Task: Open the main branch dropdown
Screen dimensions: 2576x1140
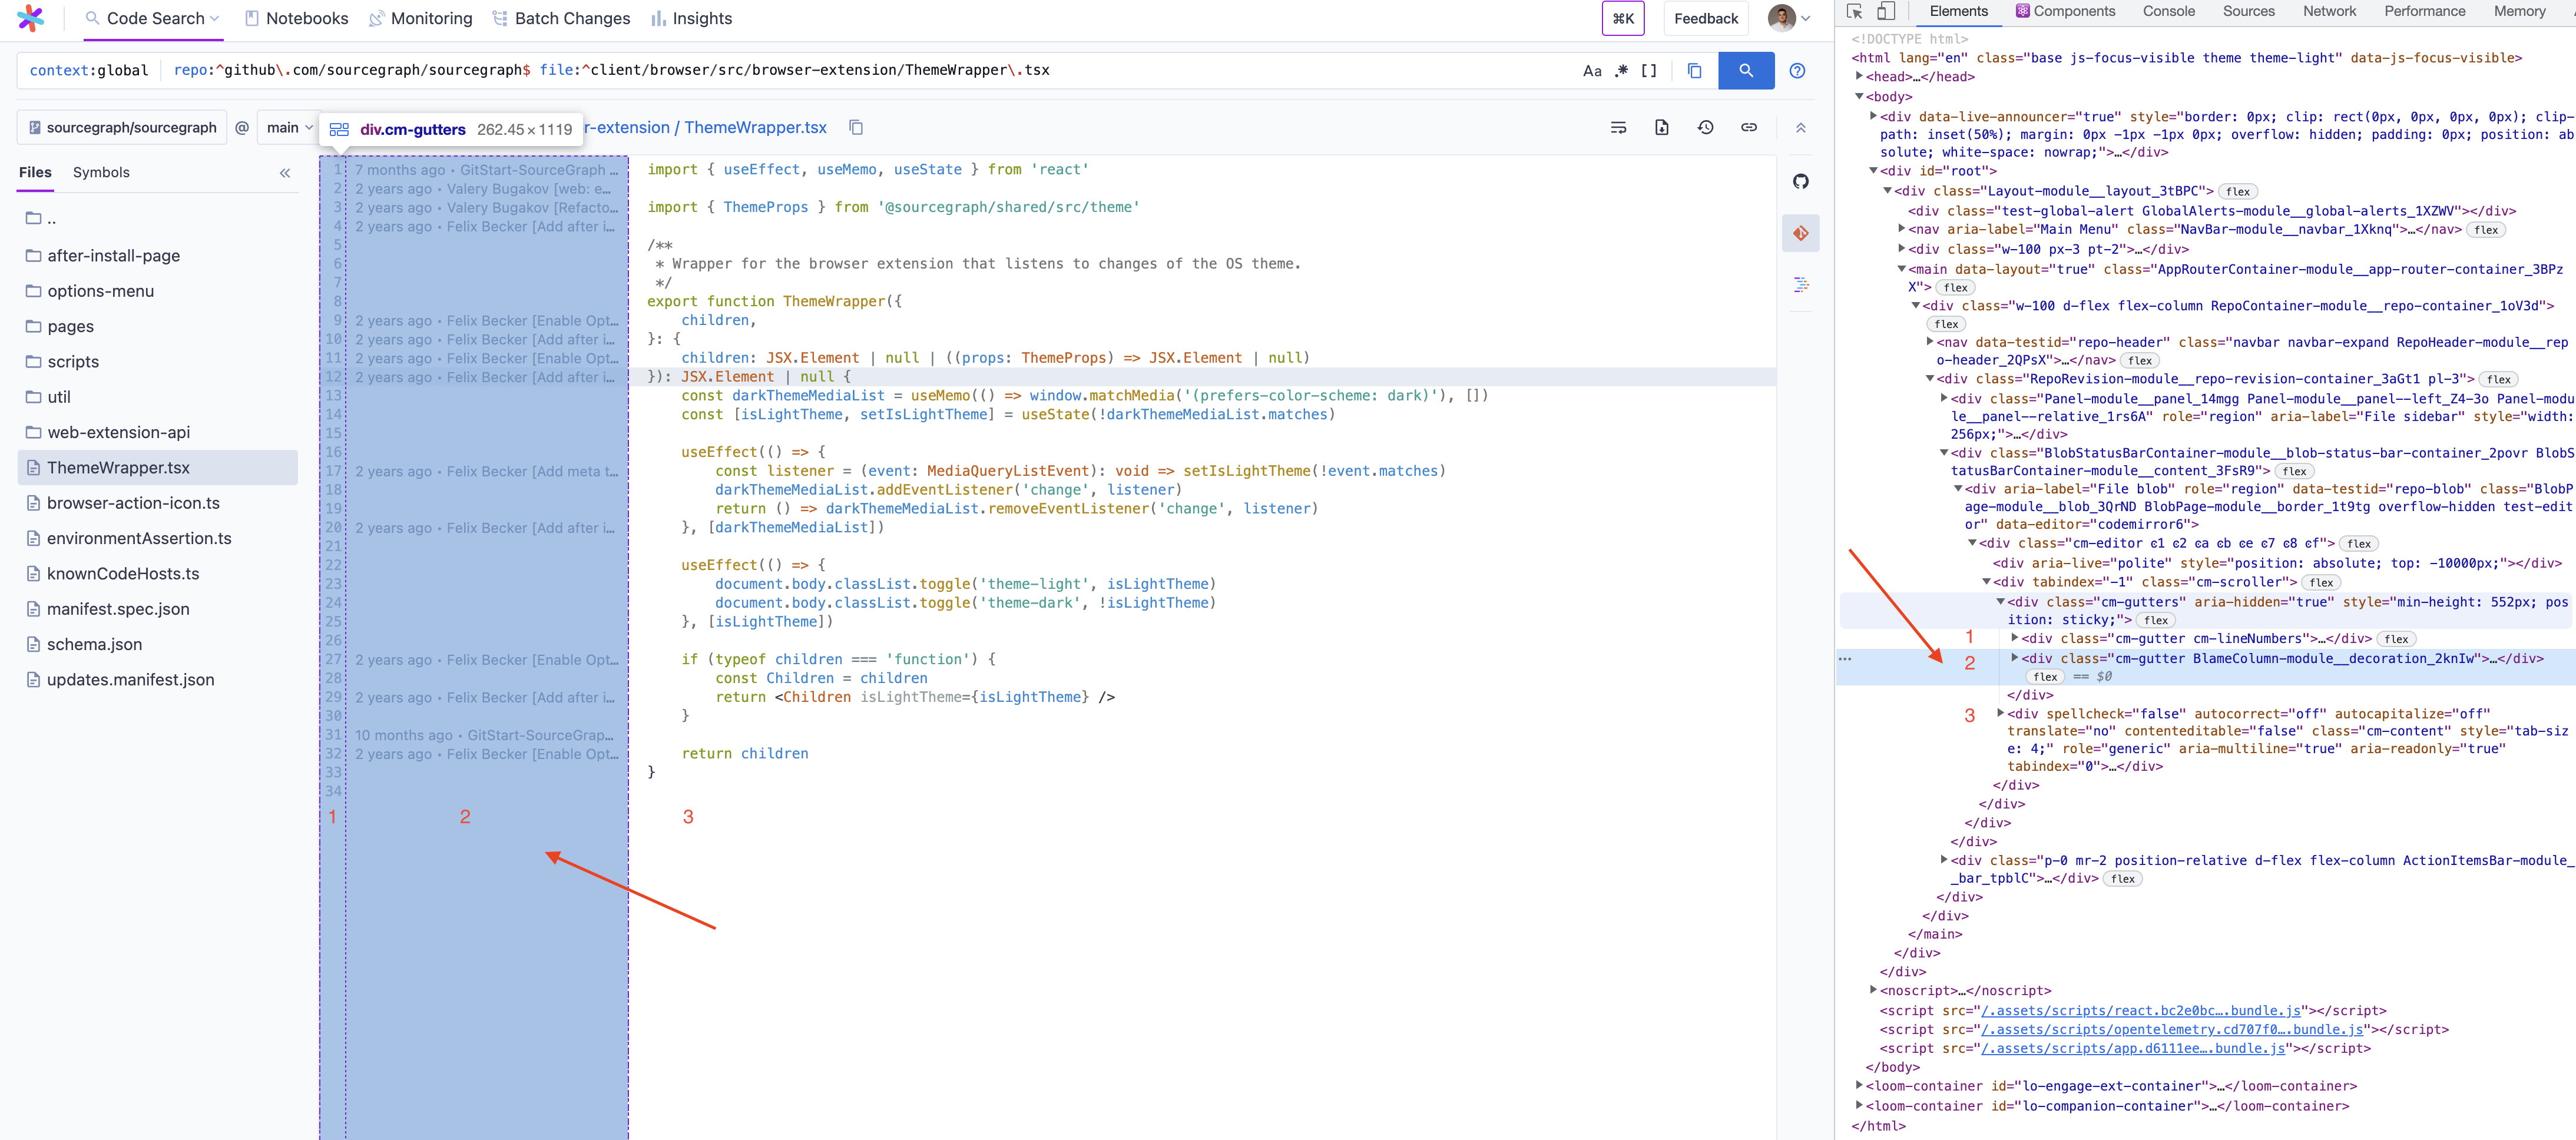Action: click(x=289, y=127)
